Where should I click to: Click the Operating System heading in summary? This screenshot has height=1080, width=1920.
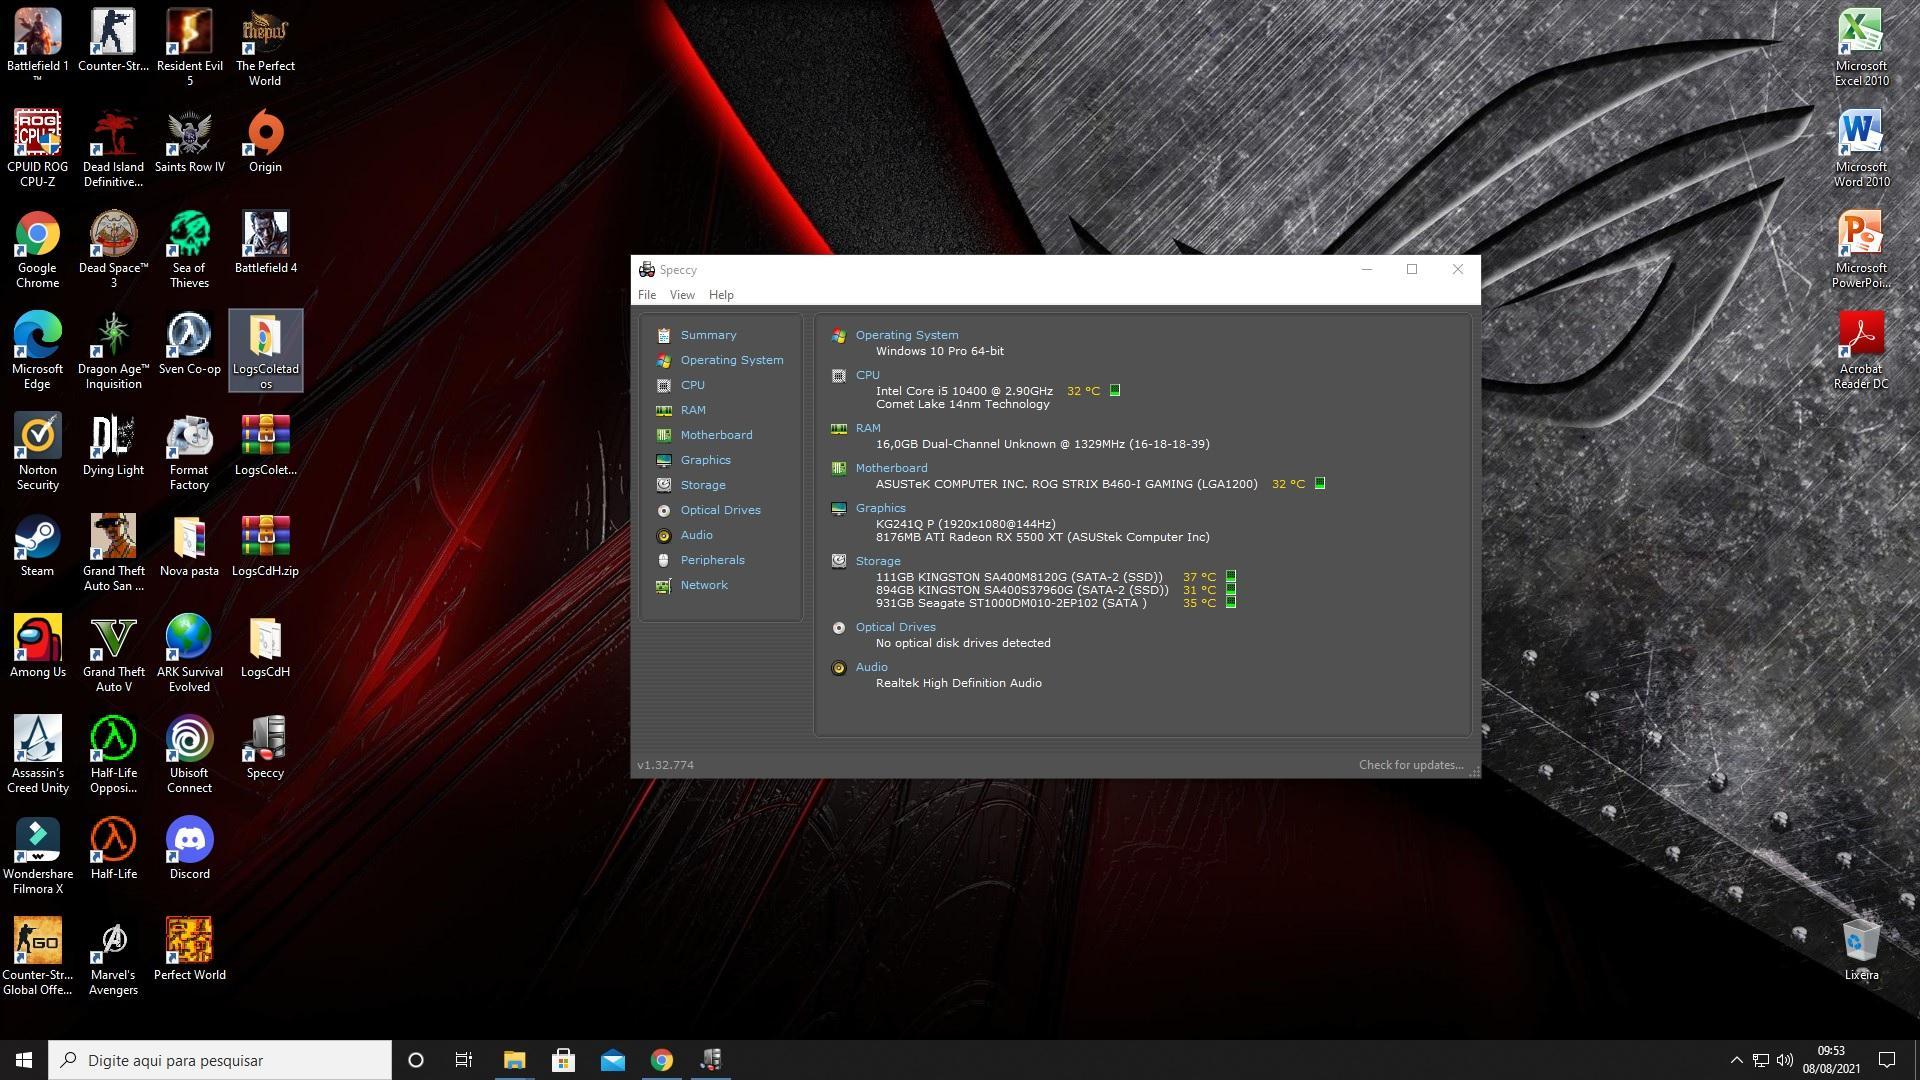(x=906, y=335)
